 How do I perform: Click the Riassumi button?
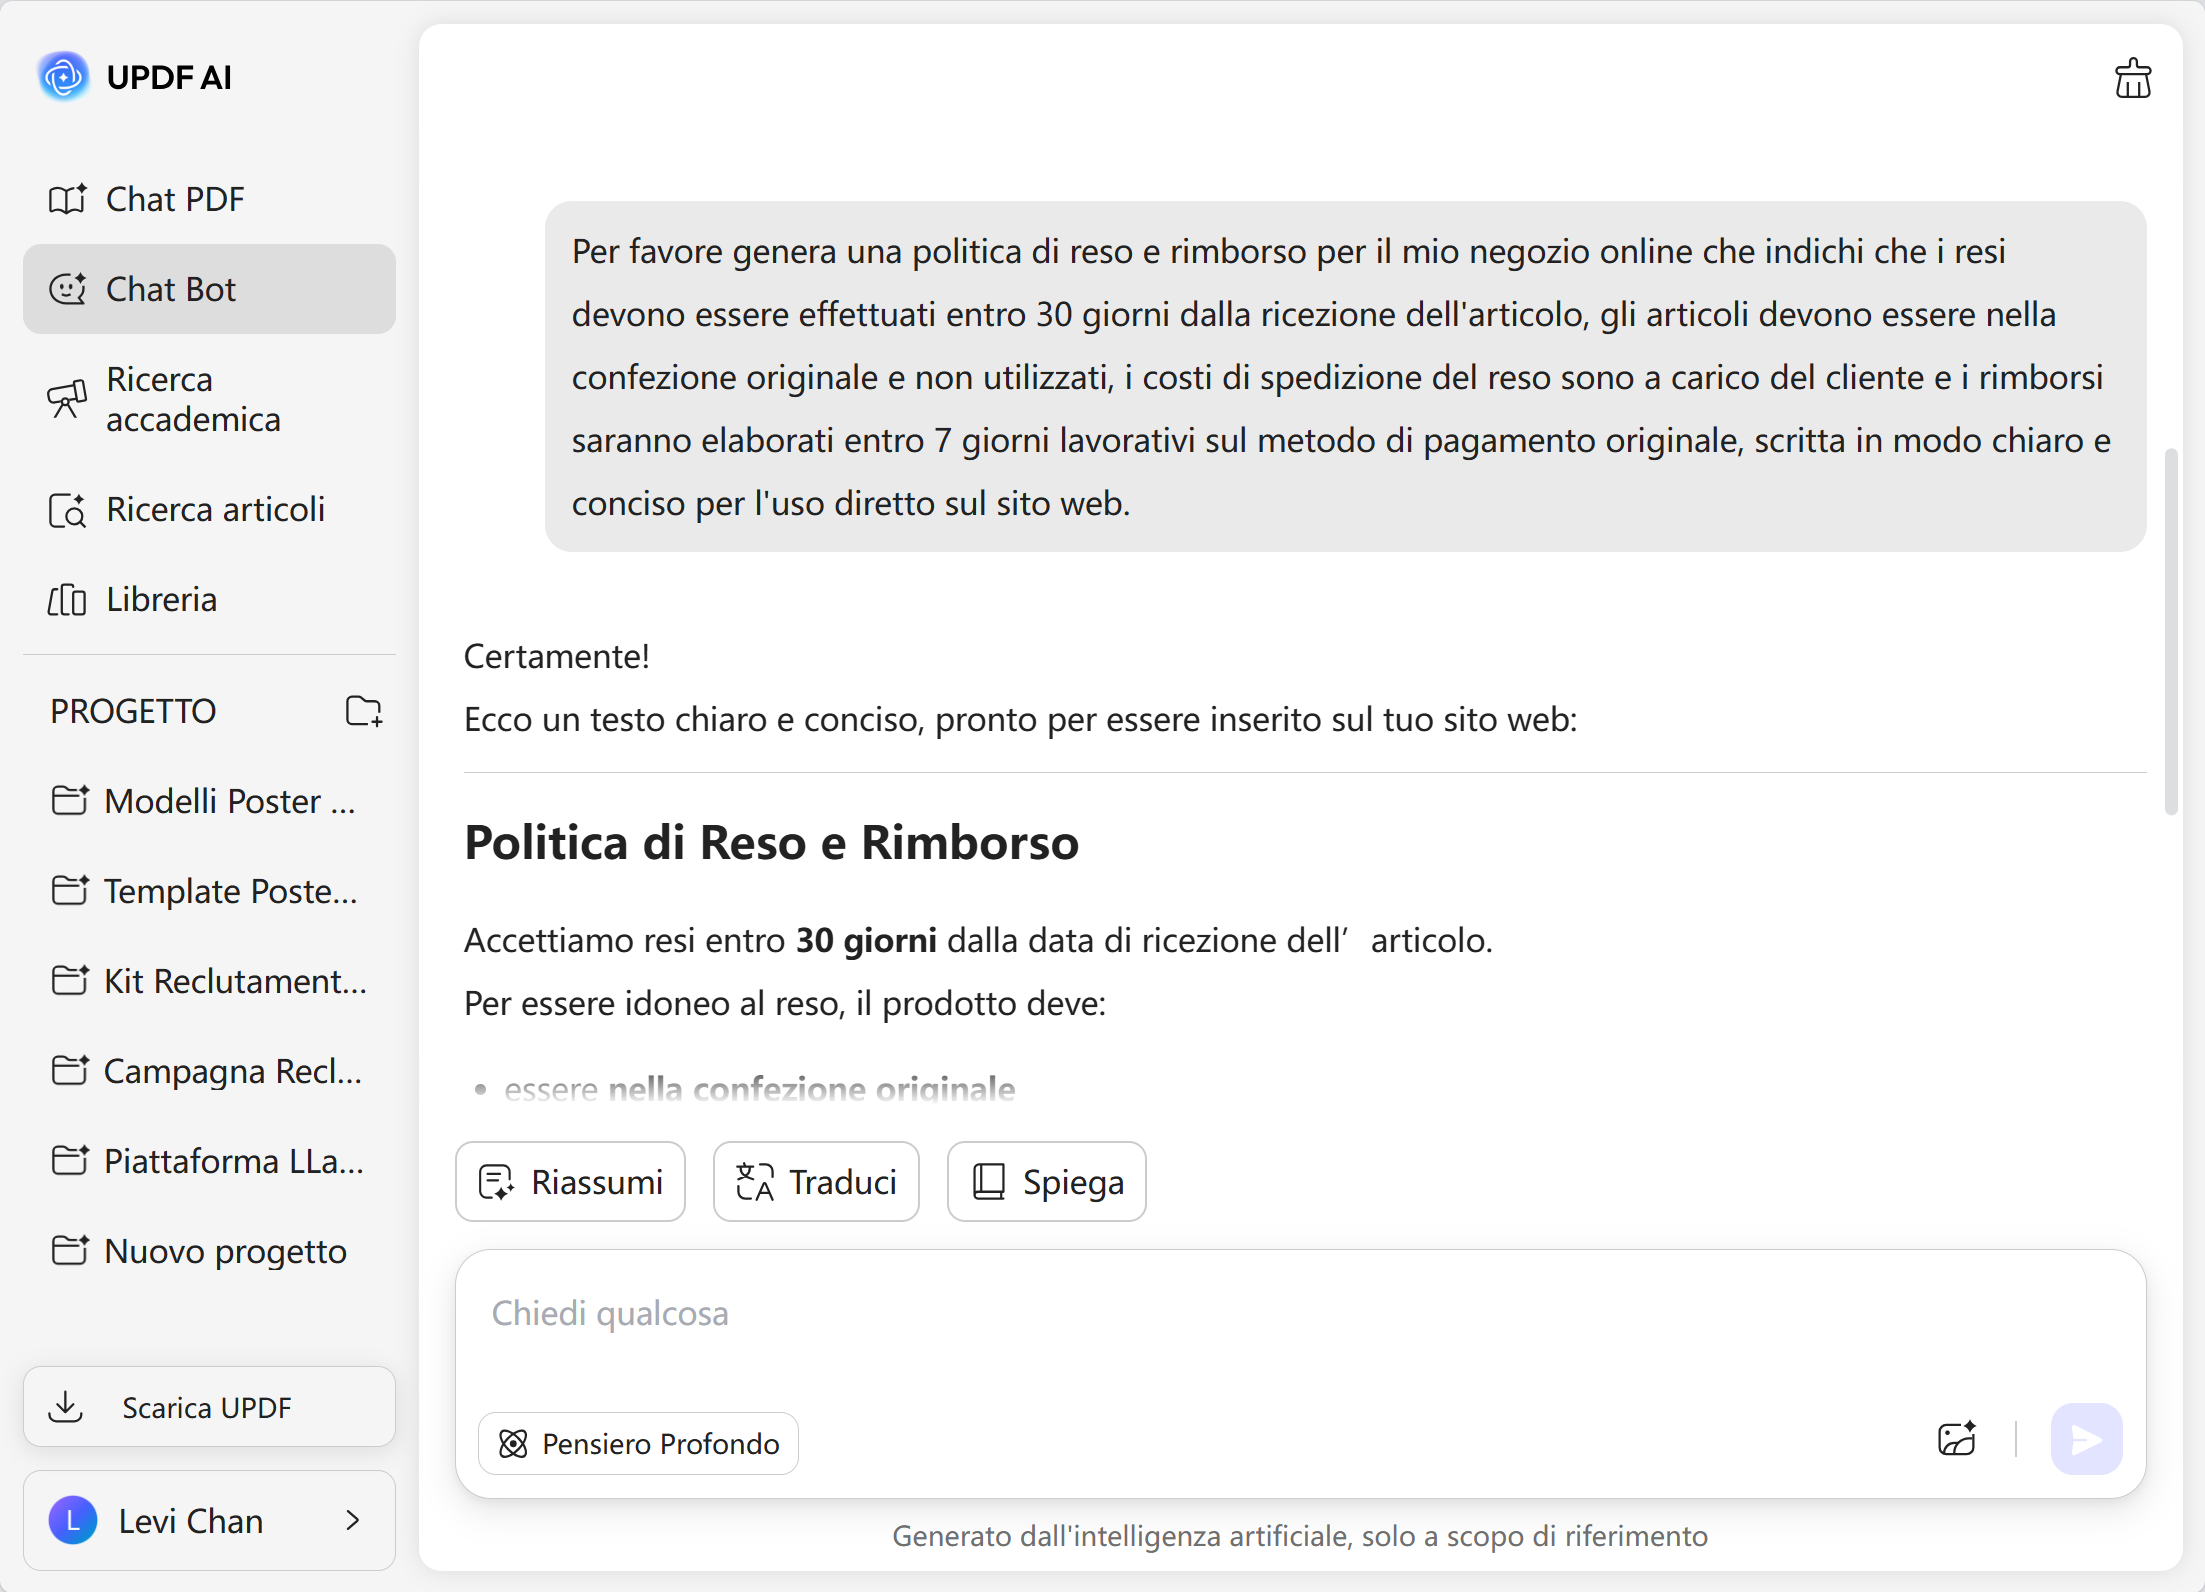click(x=570, y=1181)
